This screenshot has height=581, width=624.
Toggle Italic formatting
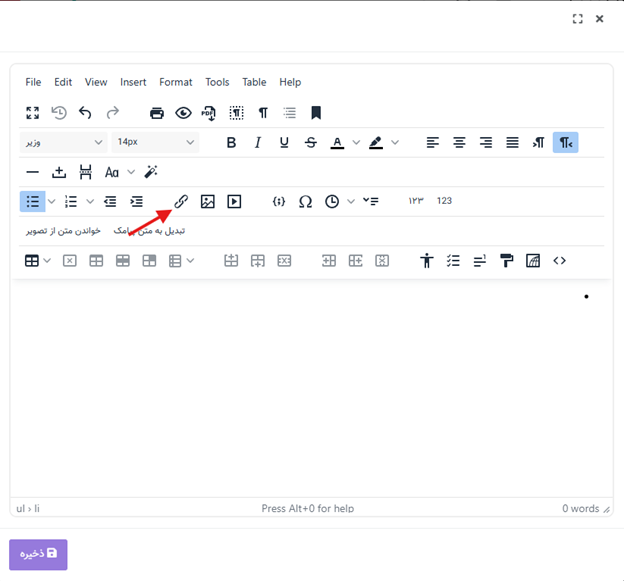pyautogui.click(x=258, y=143)
